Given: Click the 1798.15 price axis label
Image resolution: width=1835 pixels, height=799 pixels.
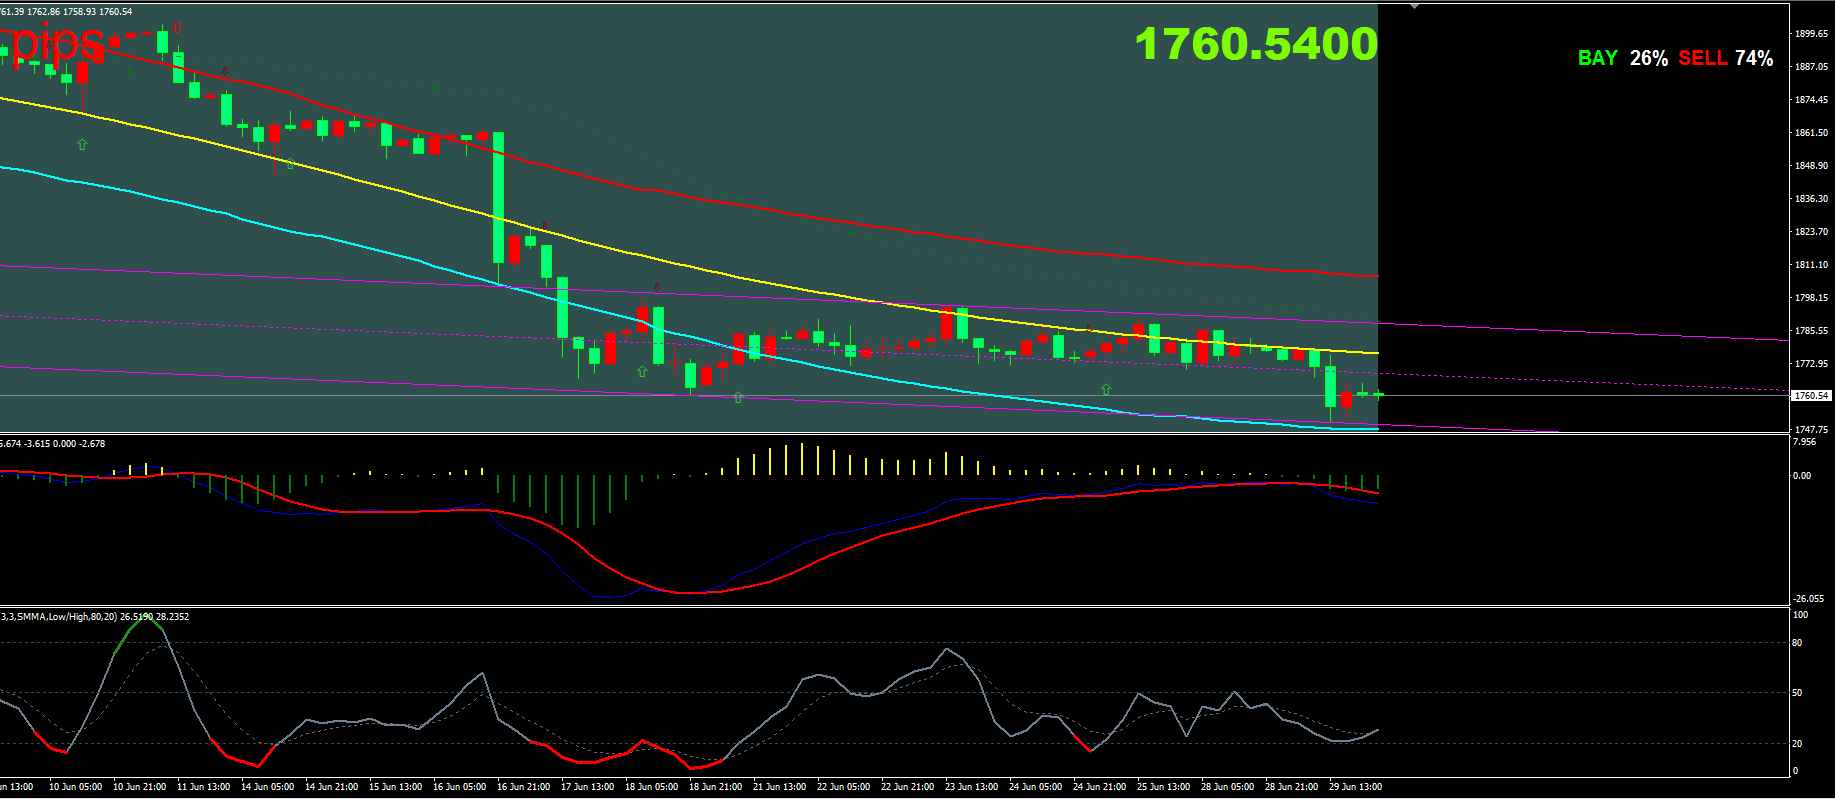Looking at the screenshot, I should 1811,298.
